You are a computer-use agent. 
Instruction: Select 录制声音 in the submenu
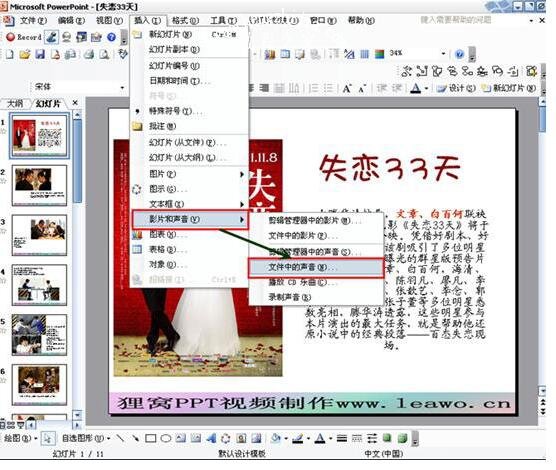316,297
